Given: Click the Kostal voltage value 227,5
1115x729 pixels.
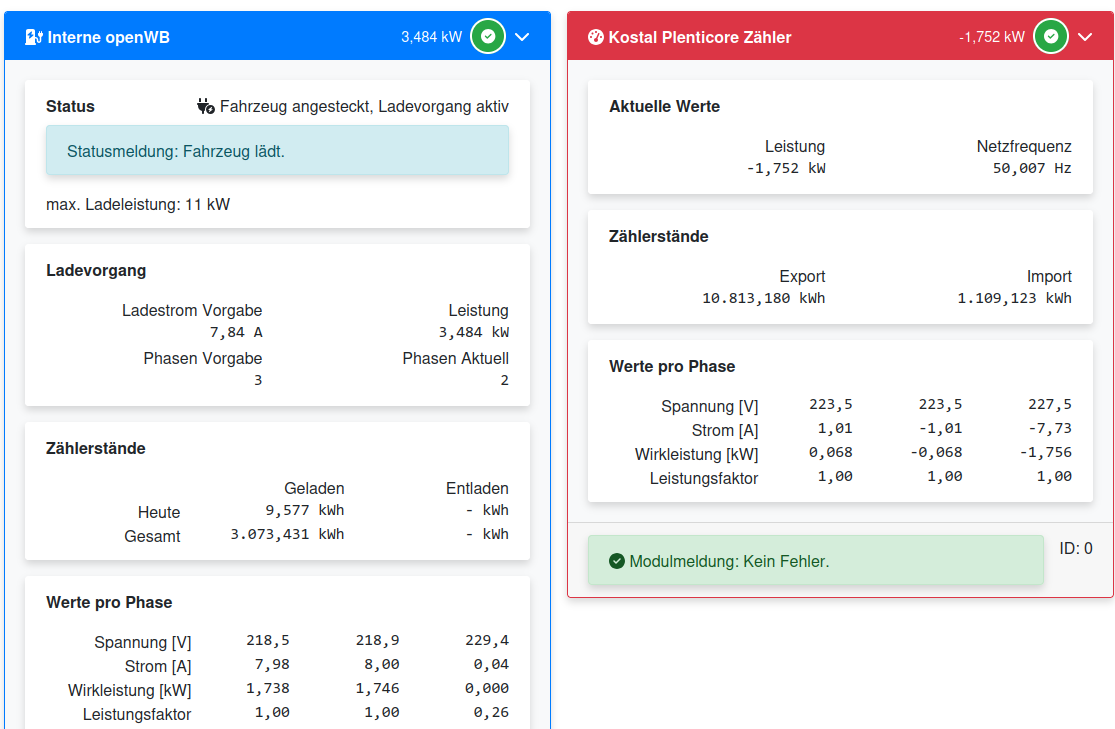Looking at the screenshot, I should (x=1050, y=405).
